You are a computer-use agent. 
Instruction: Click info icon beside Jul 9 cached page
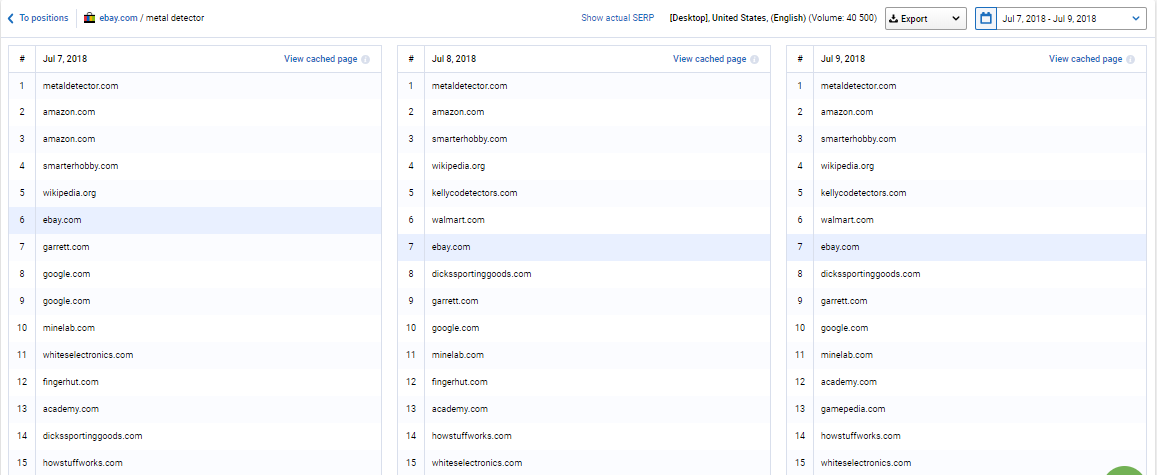[1130, 60]
